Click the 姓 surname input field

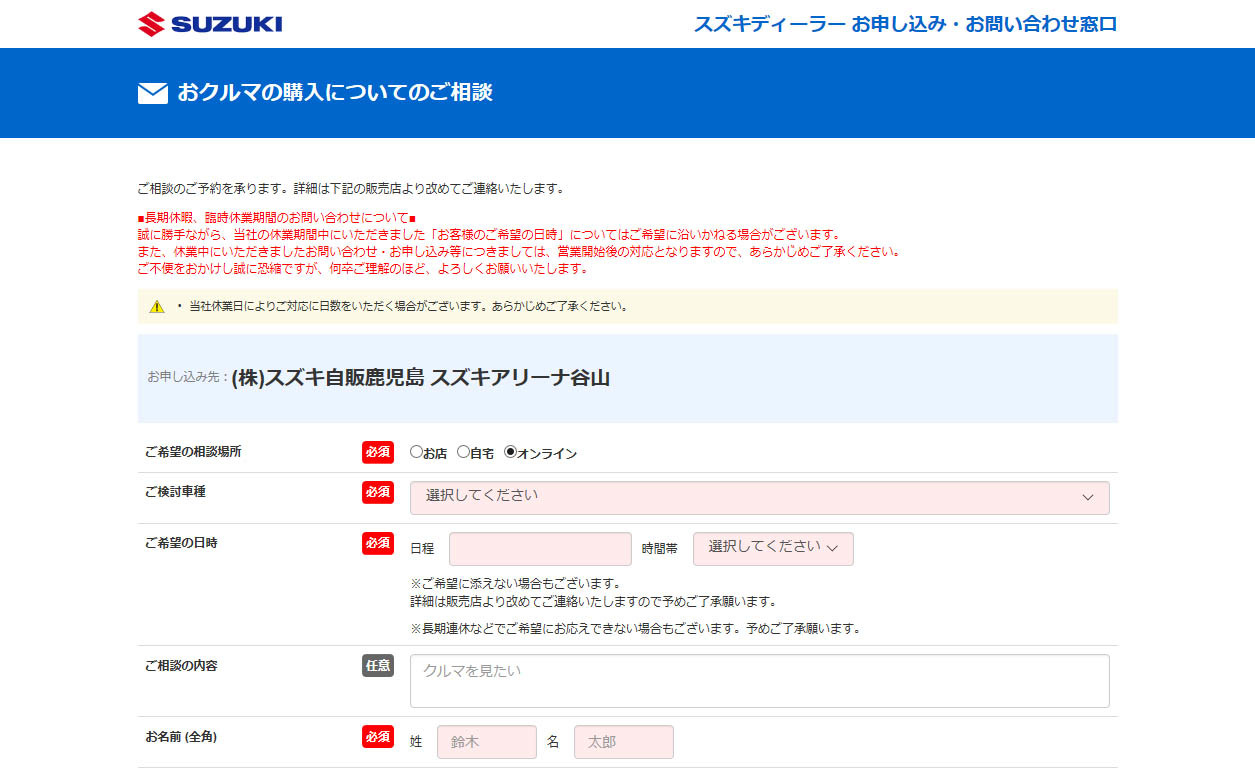(486, 741)
